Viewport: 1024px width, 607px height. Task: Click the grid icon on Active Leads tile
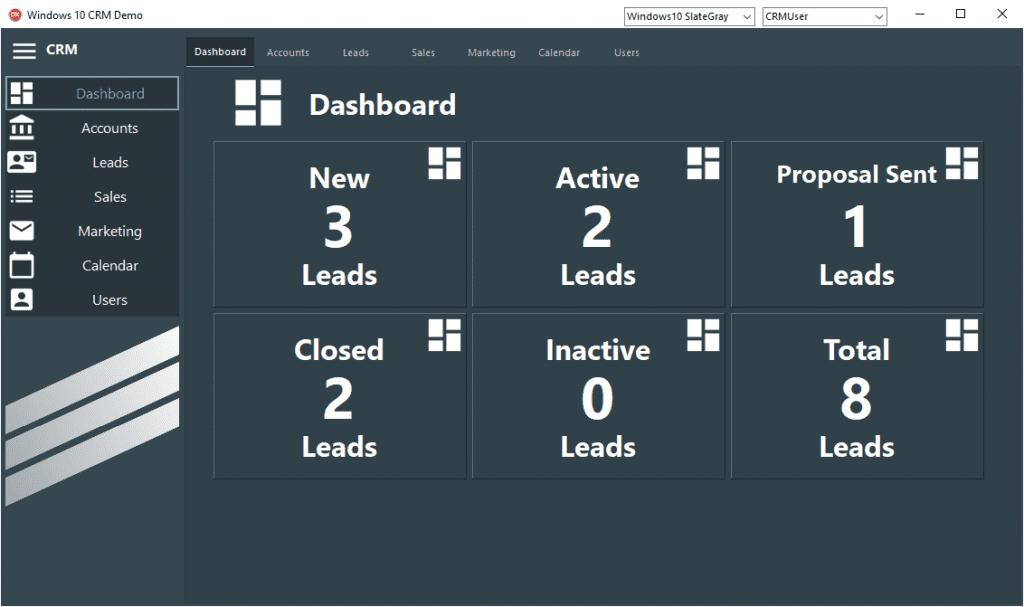pos(703,163)
